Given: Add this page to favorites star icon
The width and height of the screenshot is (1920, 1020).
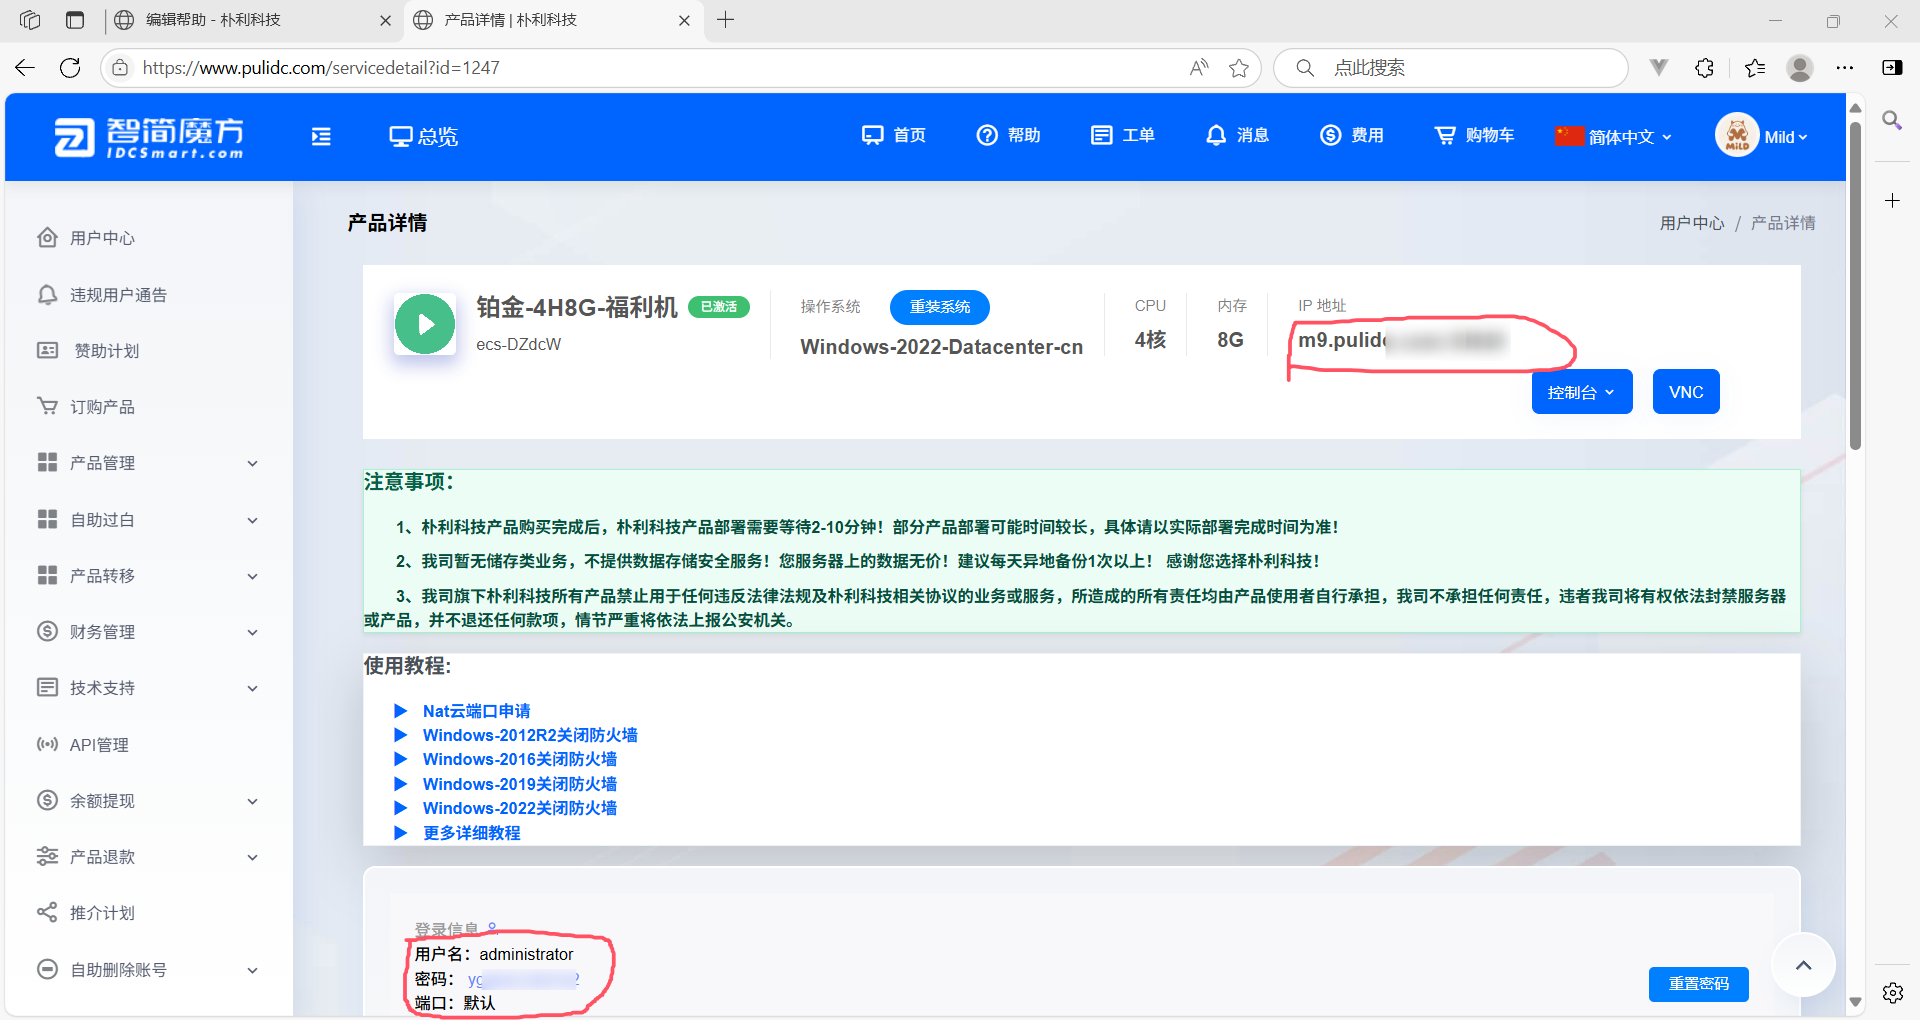Looking at the screenshot, I should point(1239,68).
